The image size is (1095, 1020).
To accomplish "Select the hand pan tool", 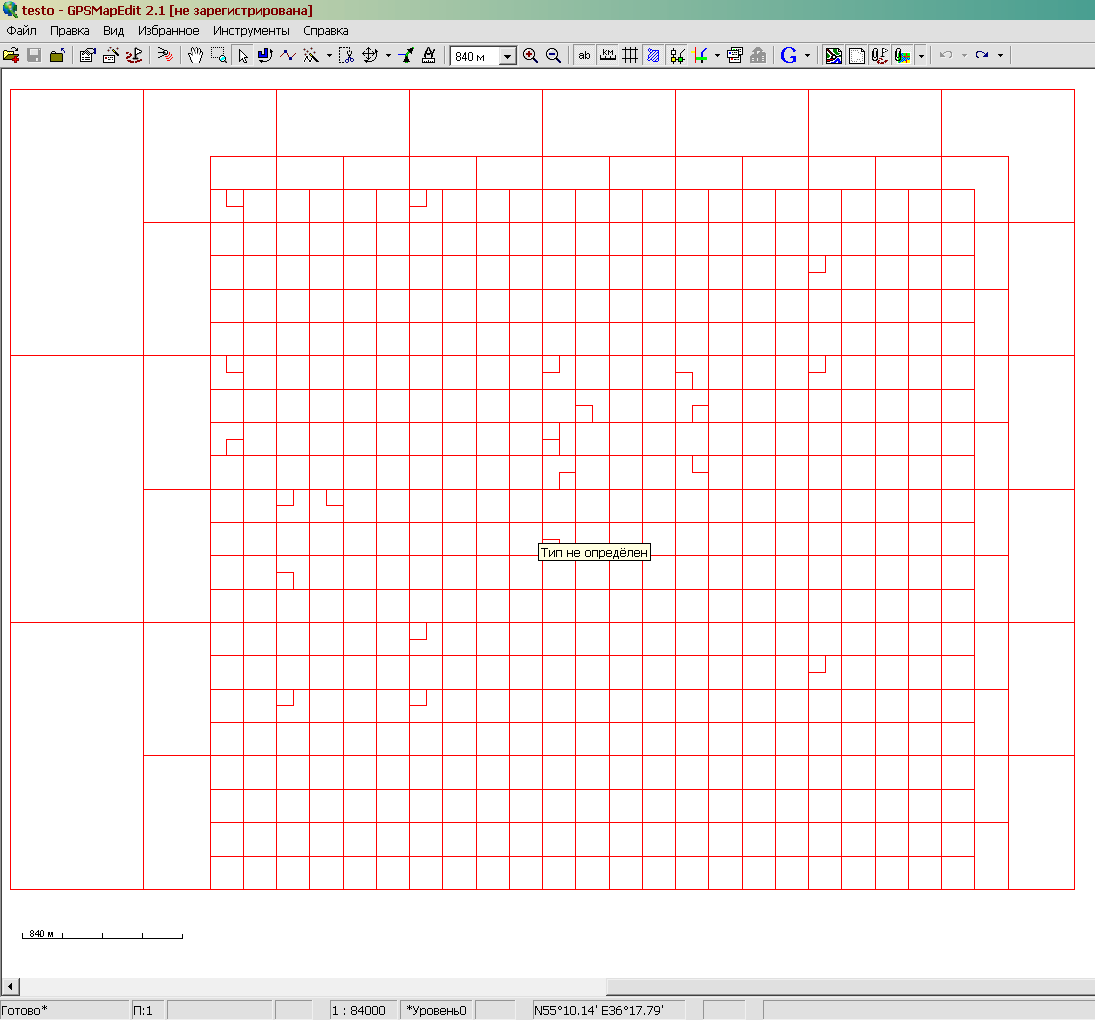I will pos(196,56).
